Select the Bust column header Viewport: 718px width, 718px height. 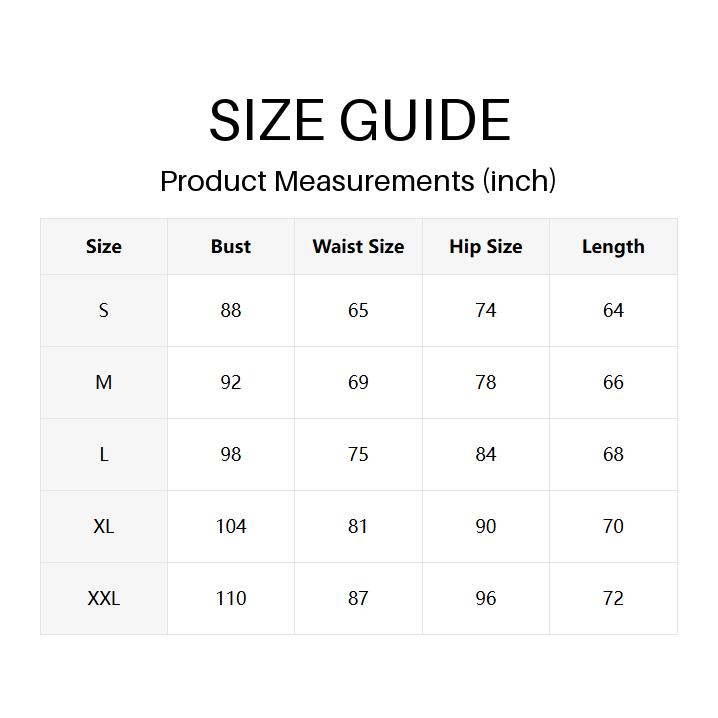(x=231, y=246)
